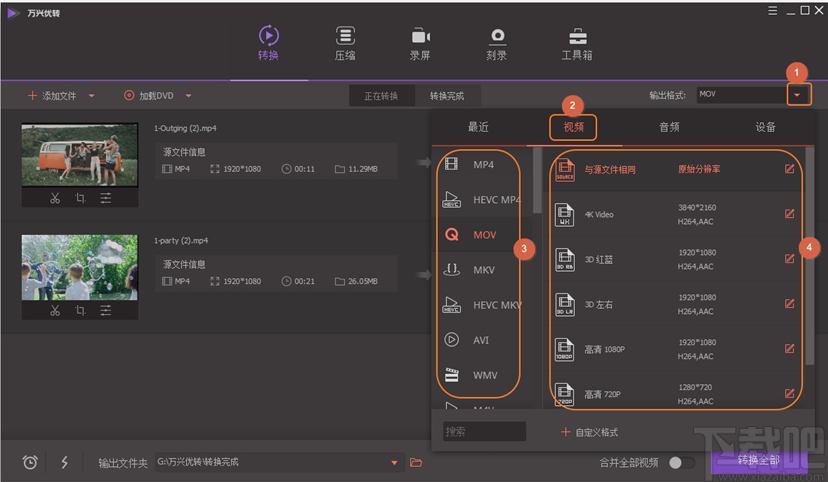Click scissors trim icon for 1-party video
Image resolution: width=828 pixels, height=482 pixels.
tap(55, 310)
